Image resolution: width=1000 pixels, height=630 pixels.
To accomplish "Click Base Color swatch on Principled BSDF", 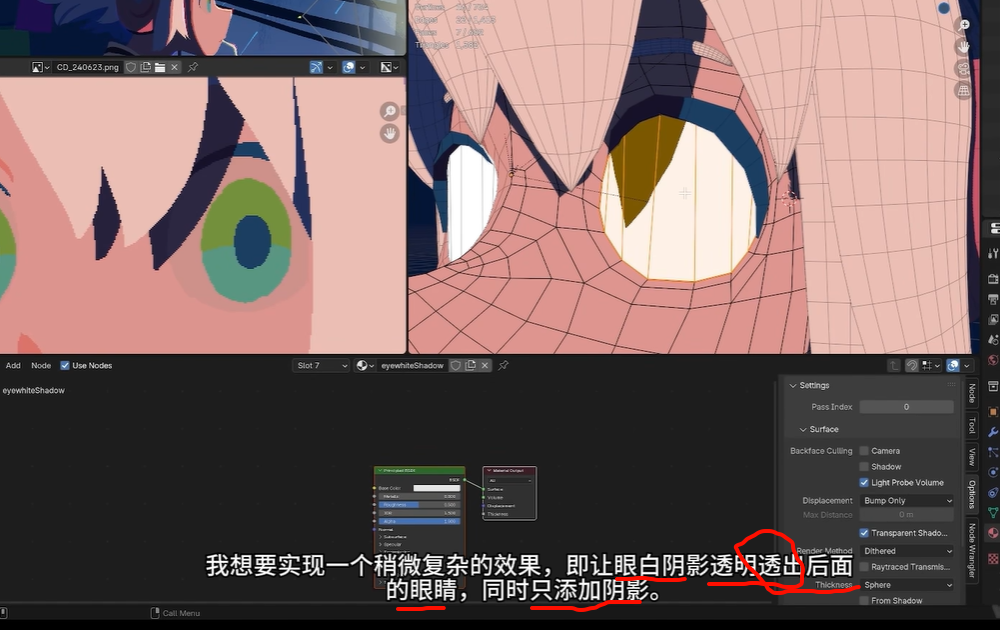I will [436, 488].
